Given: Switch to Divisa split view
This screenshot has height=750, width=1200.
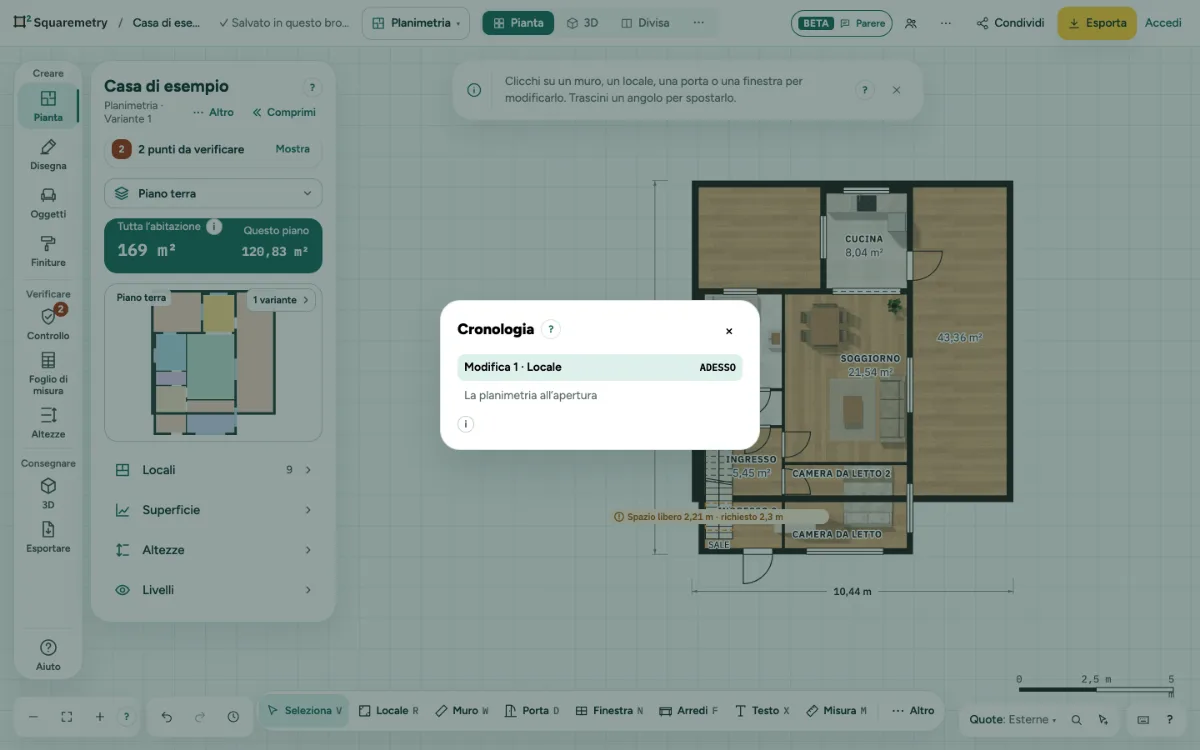Looking at the screenshot, I should (x=645, y=23).
